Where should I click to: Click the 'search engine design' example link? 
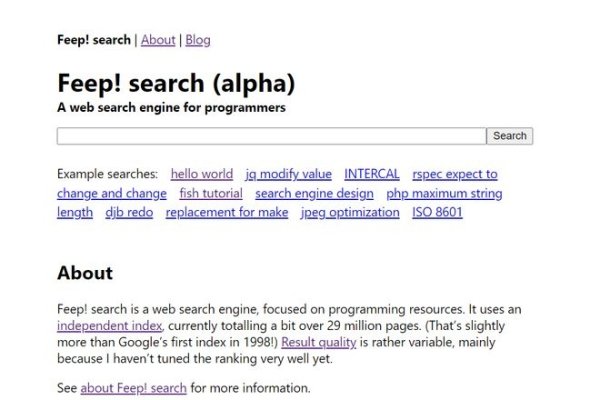314,193
